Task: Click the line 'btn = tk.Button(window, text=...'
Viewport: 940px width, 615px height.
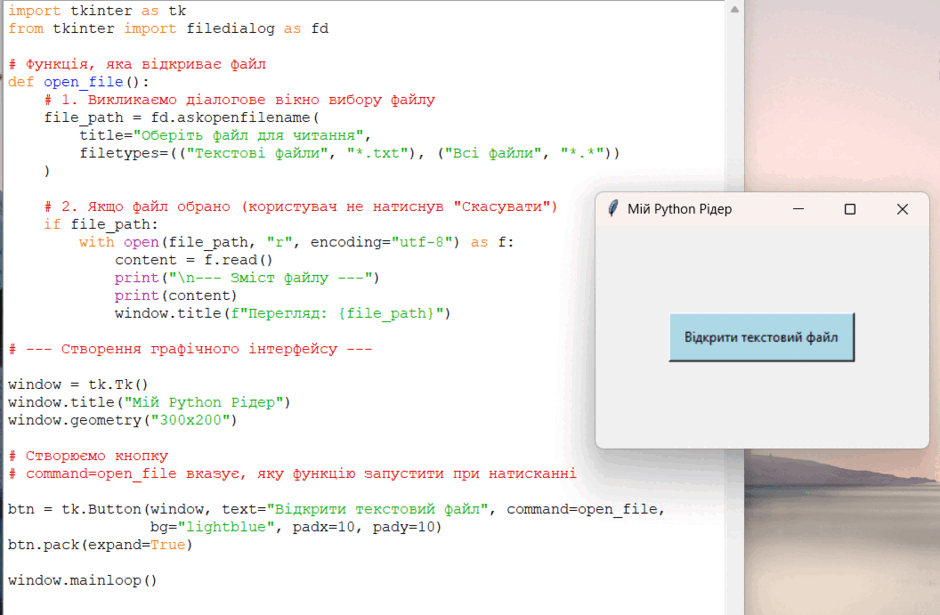Action: click(336, 509)
